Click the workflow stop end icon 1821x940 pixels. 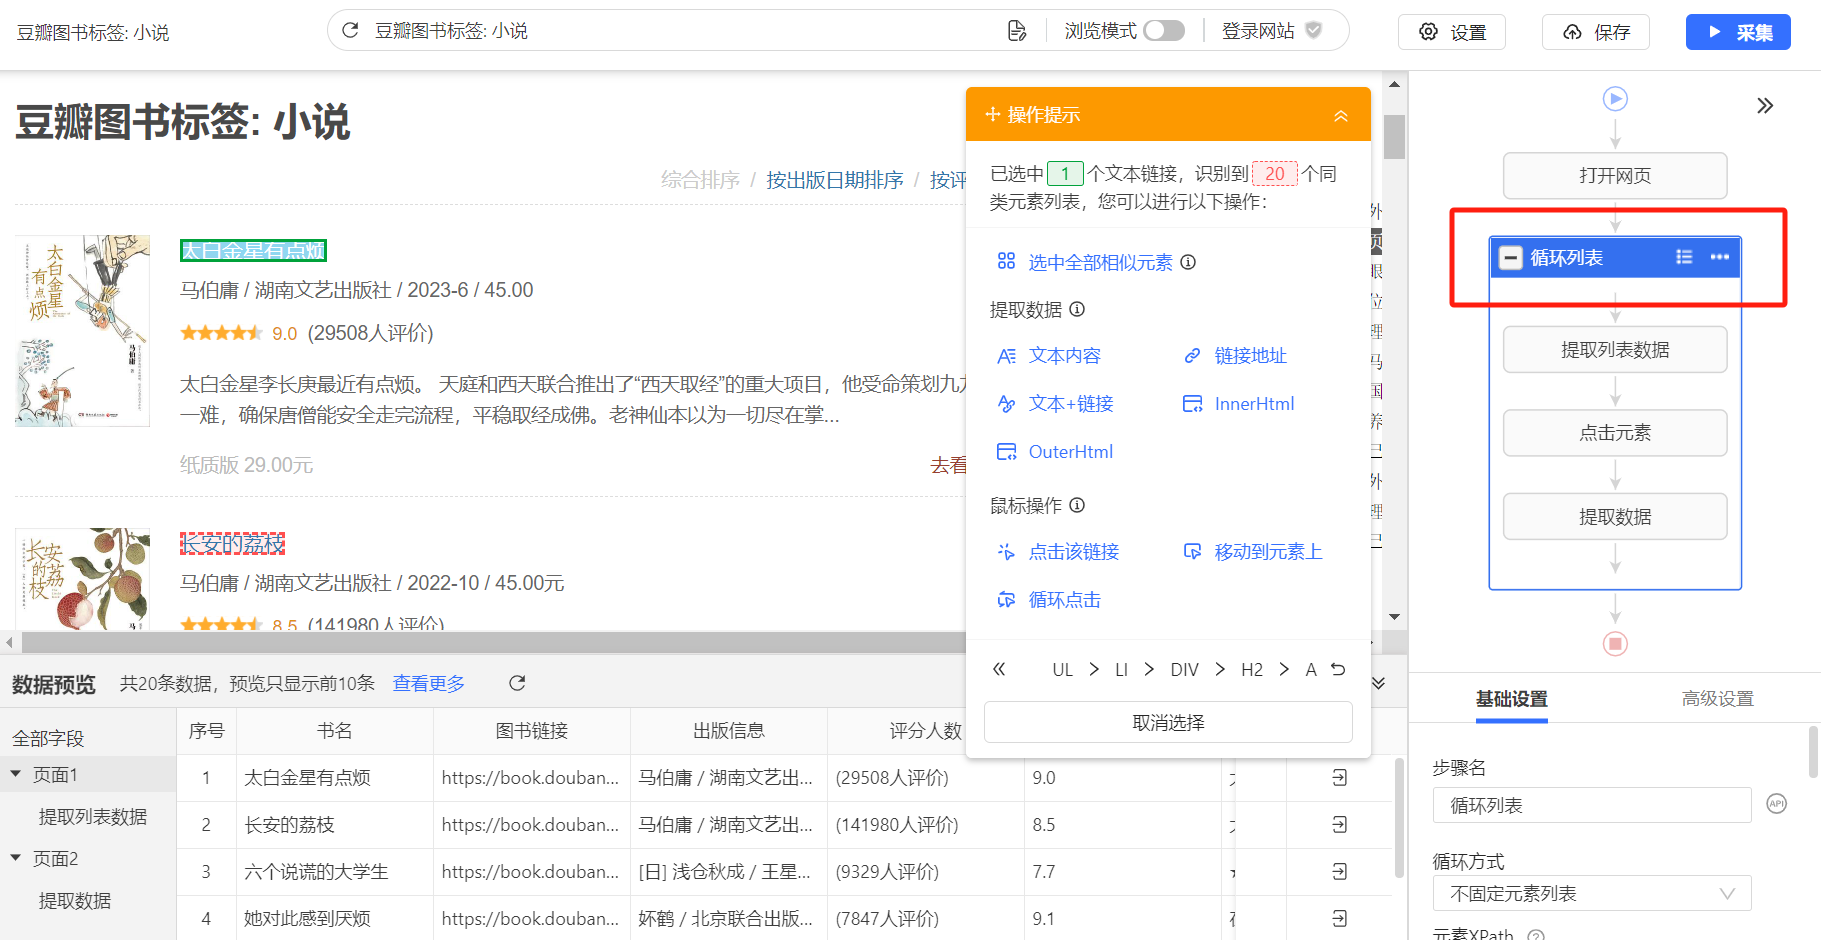[x=1615, y=643]
